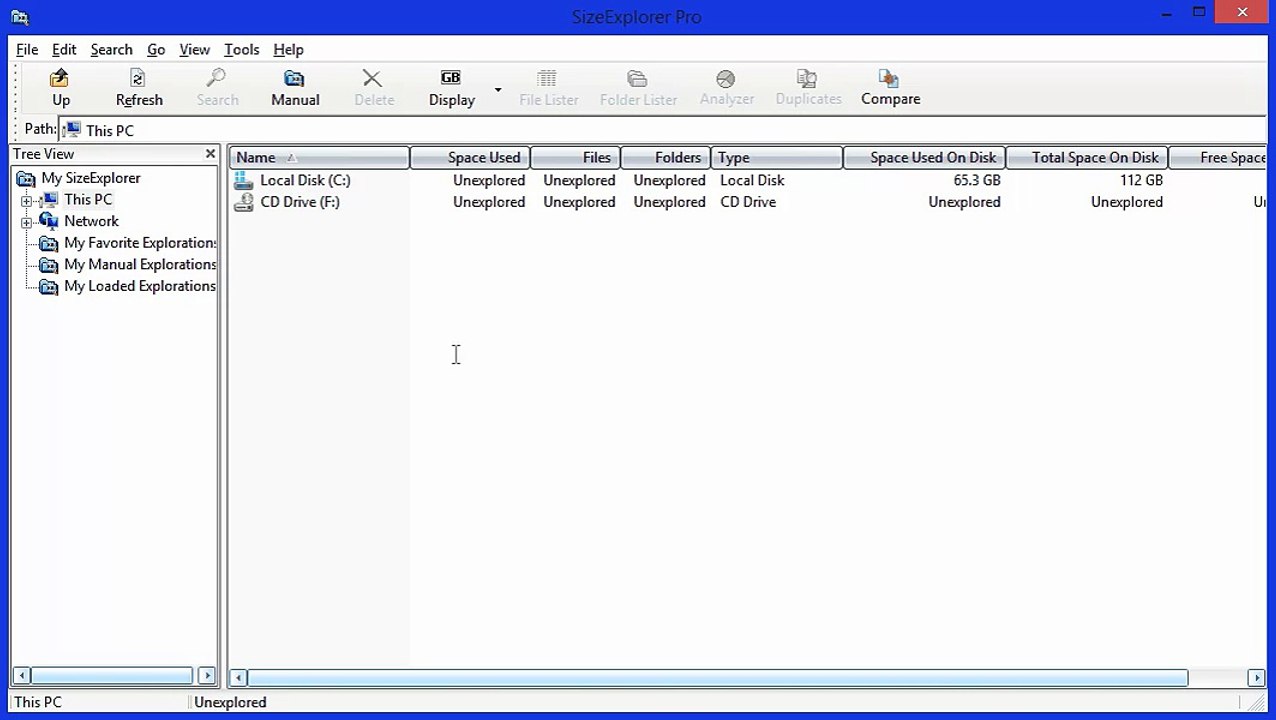This screenshot has height=720, width=1276.
Task: Sort by the Type column header
Action: pos(777,158)
